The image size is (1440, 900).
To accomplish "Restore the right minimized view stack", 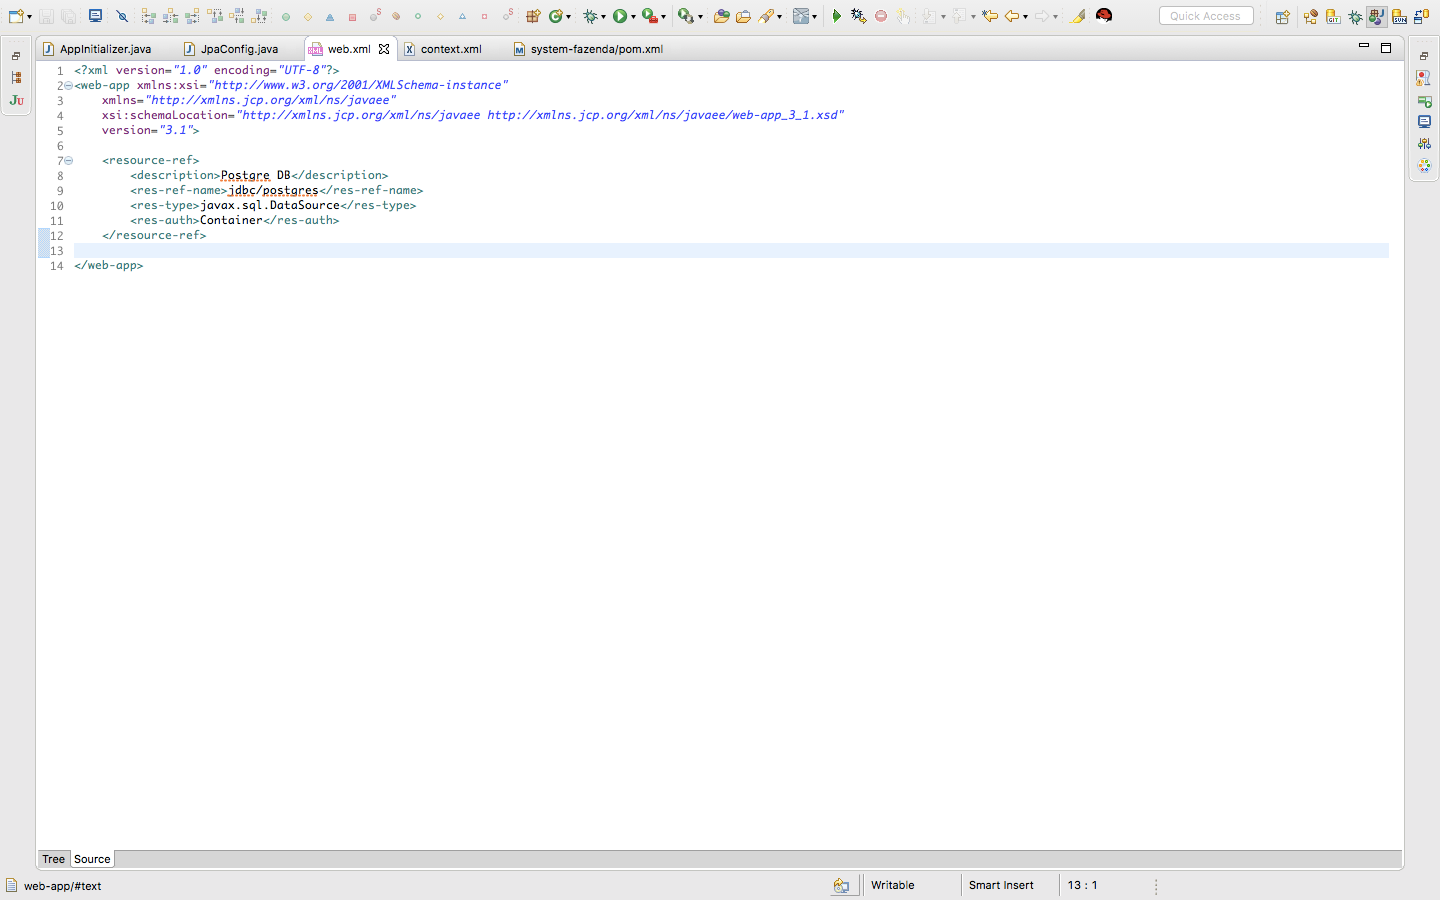I will click(x=1424, y=56).
